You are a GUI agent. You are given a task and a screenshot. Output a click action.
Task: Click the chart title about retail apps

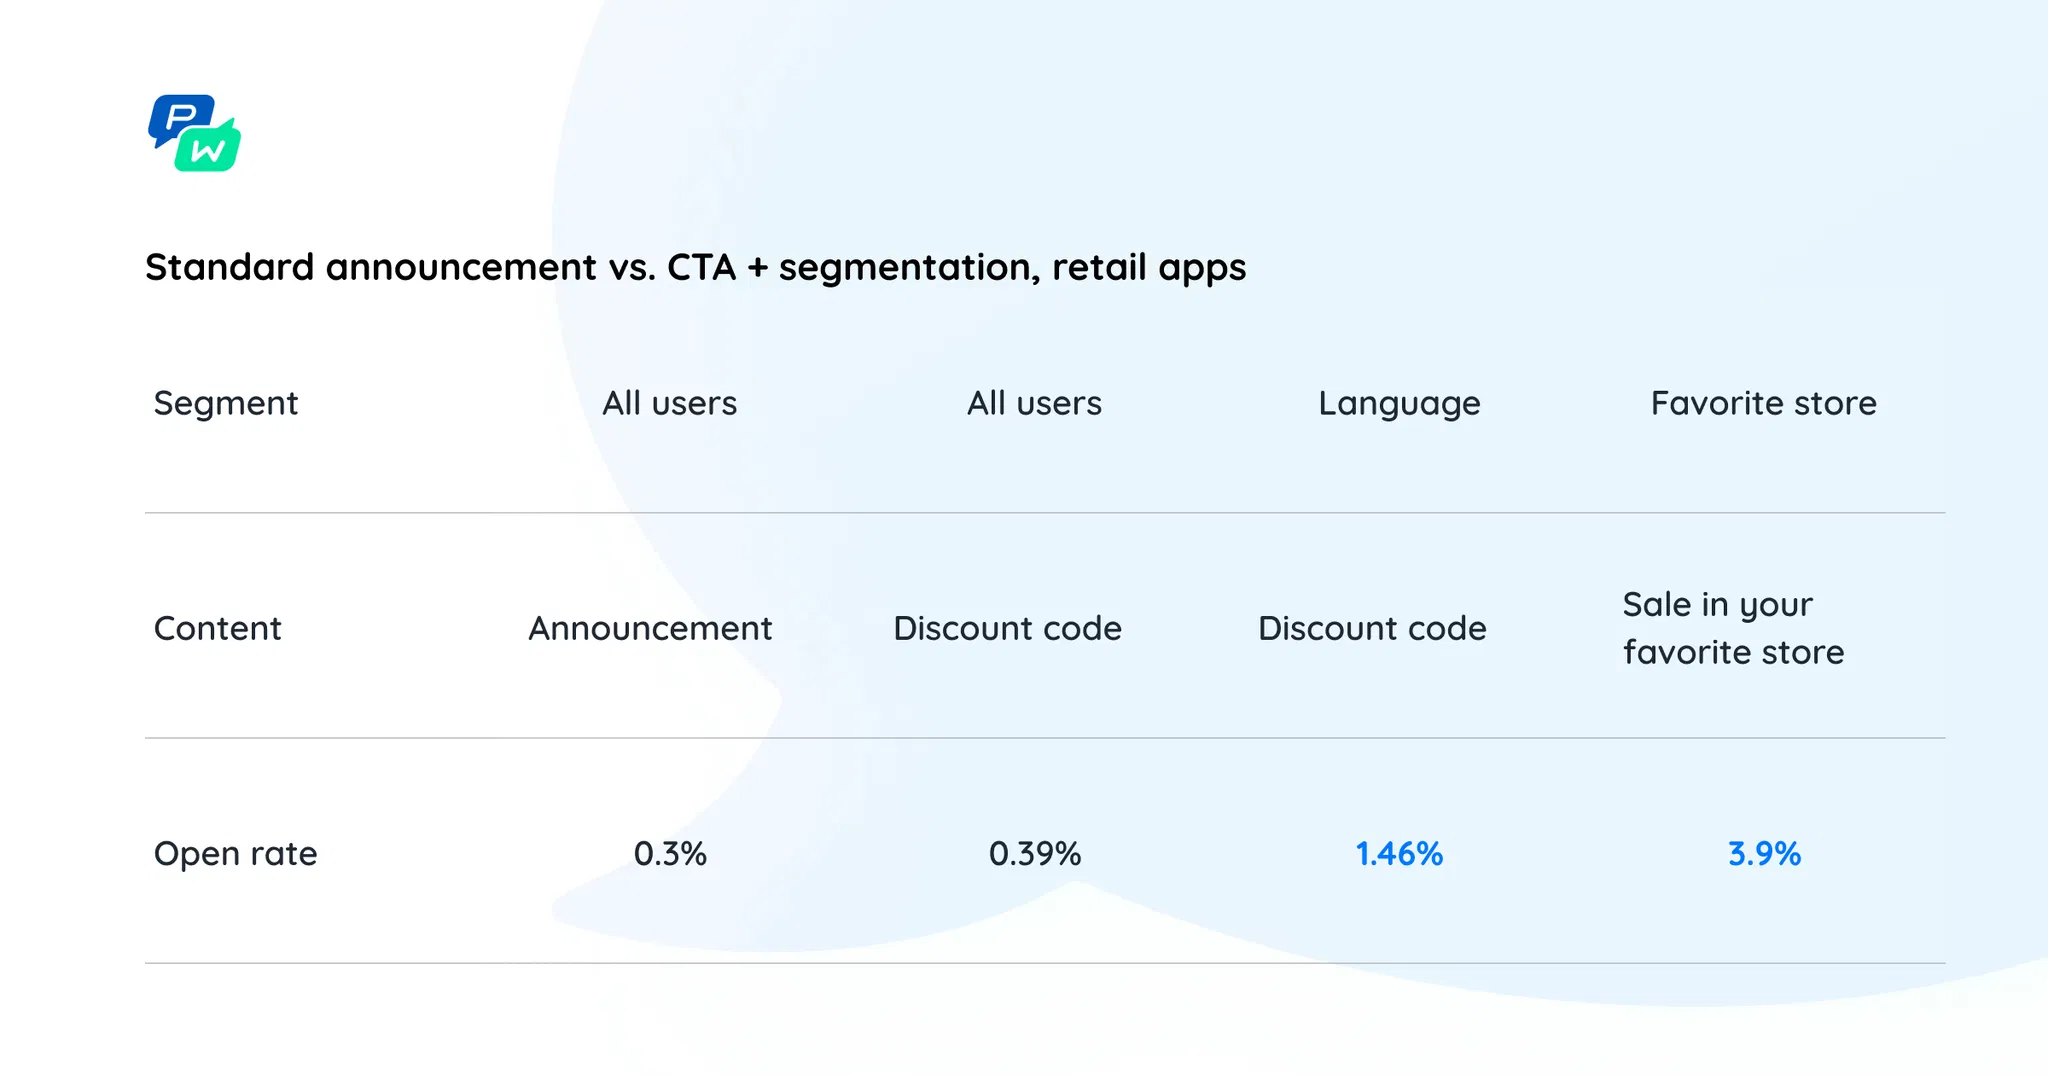coord(695,267)
